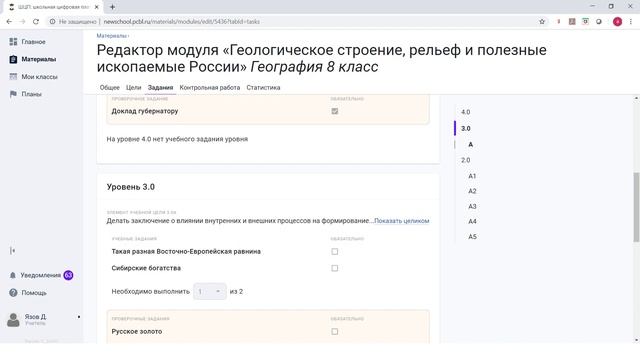Open task Сибирские богатства
Image resolution: width=640 pixels, height=360 pixels.
[146, 268]
